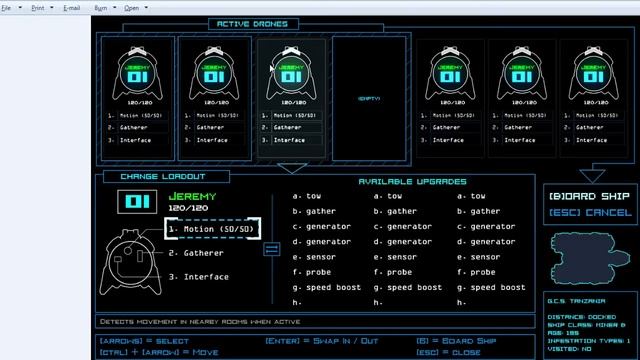Click the 120/120 health value under Jeremy in loadout
This screenshot has width=640, height=360.
pyautogui.click(x=188, y=208)
